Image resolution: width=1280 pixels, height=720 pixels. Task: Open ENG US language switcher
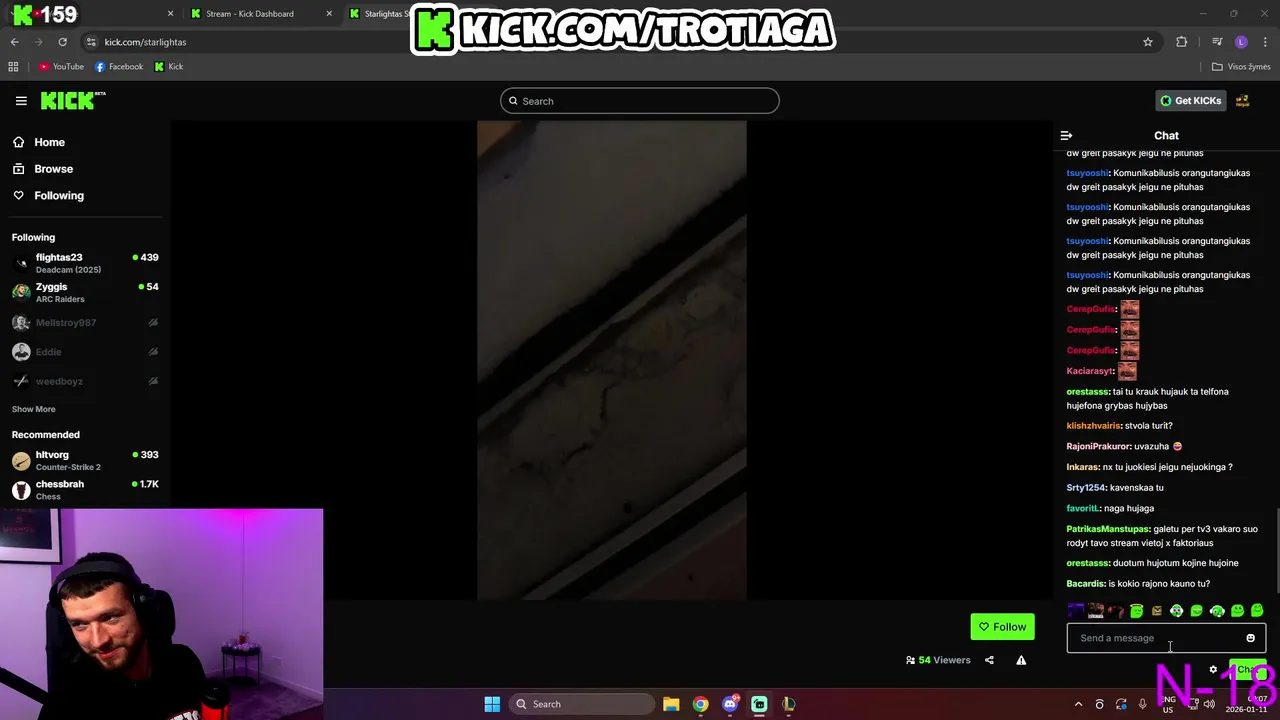1168,704
